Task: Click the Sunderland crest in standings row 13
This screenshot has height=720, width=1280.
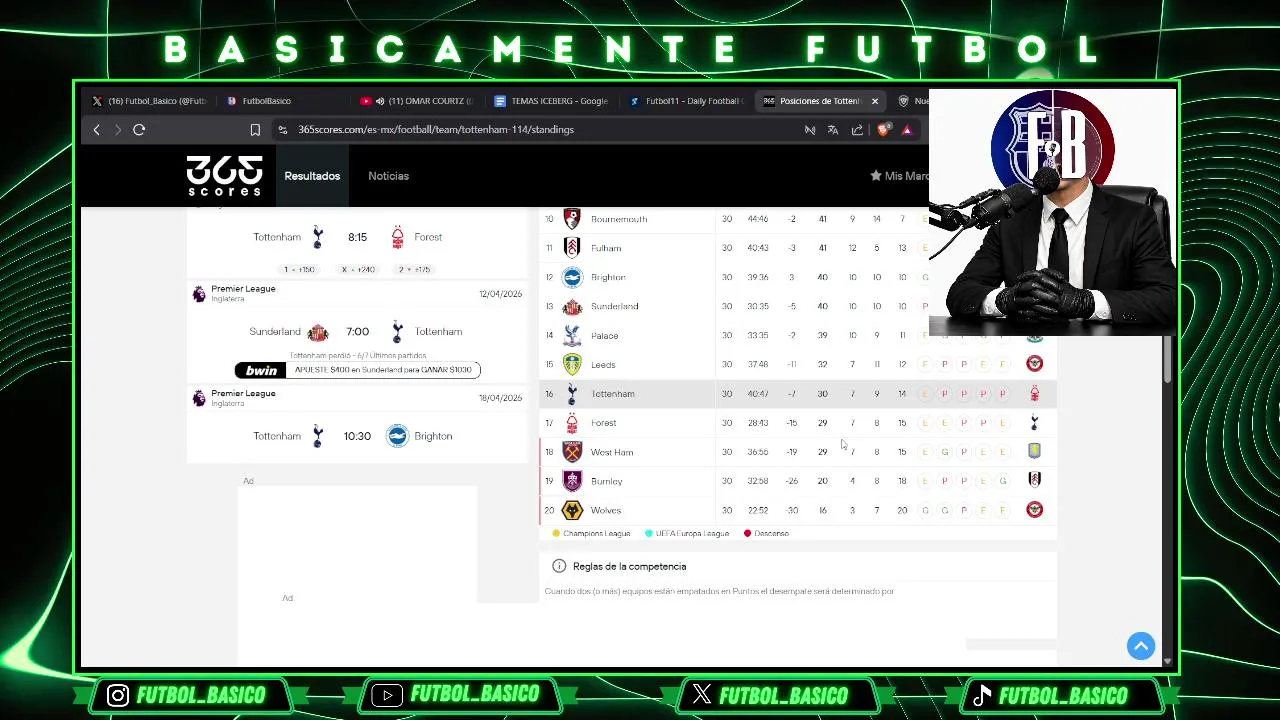Action: pyautogui.click(x=572, y=306)
